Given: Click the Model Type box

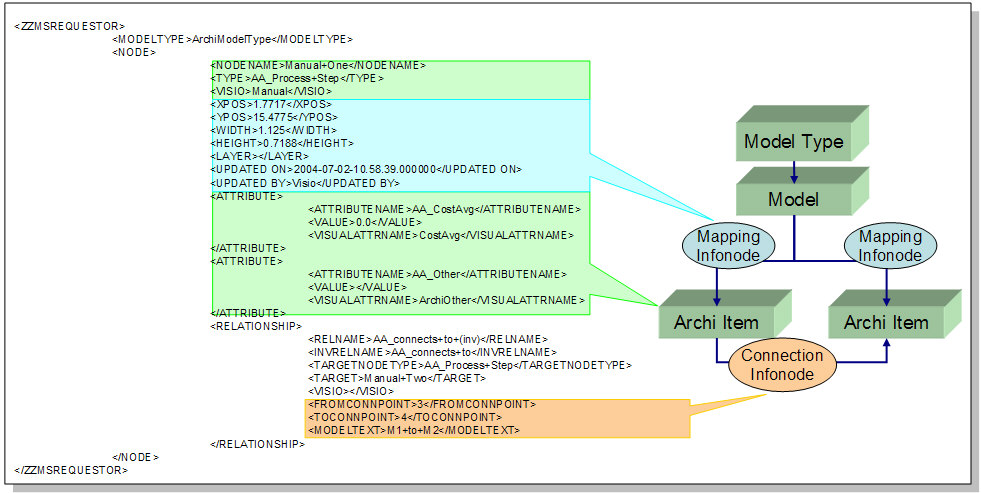Looking at the screenshot, I should click(794, 142).
